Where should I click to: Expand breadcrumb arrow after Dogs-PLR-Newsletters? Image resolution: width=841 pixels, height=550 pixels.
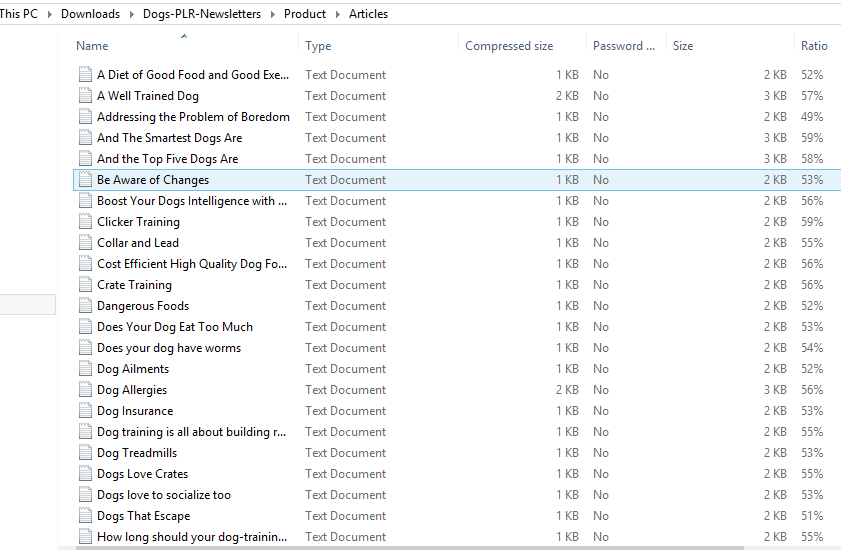click(x=272, y=14)
